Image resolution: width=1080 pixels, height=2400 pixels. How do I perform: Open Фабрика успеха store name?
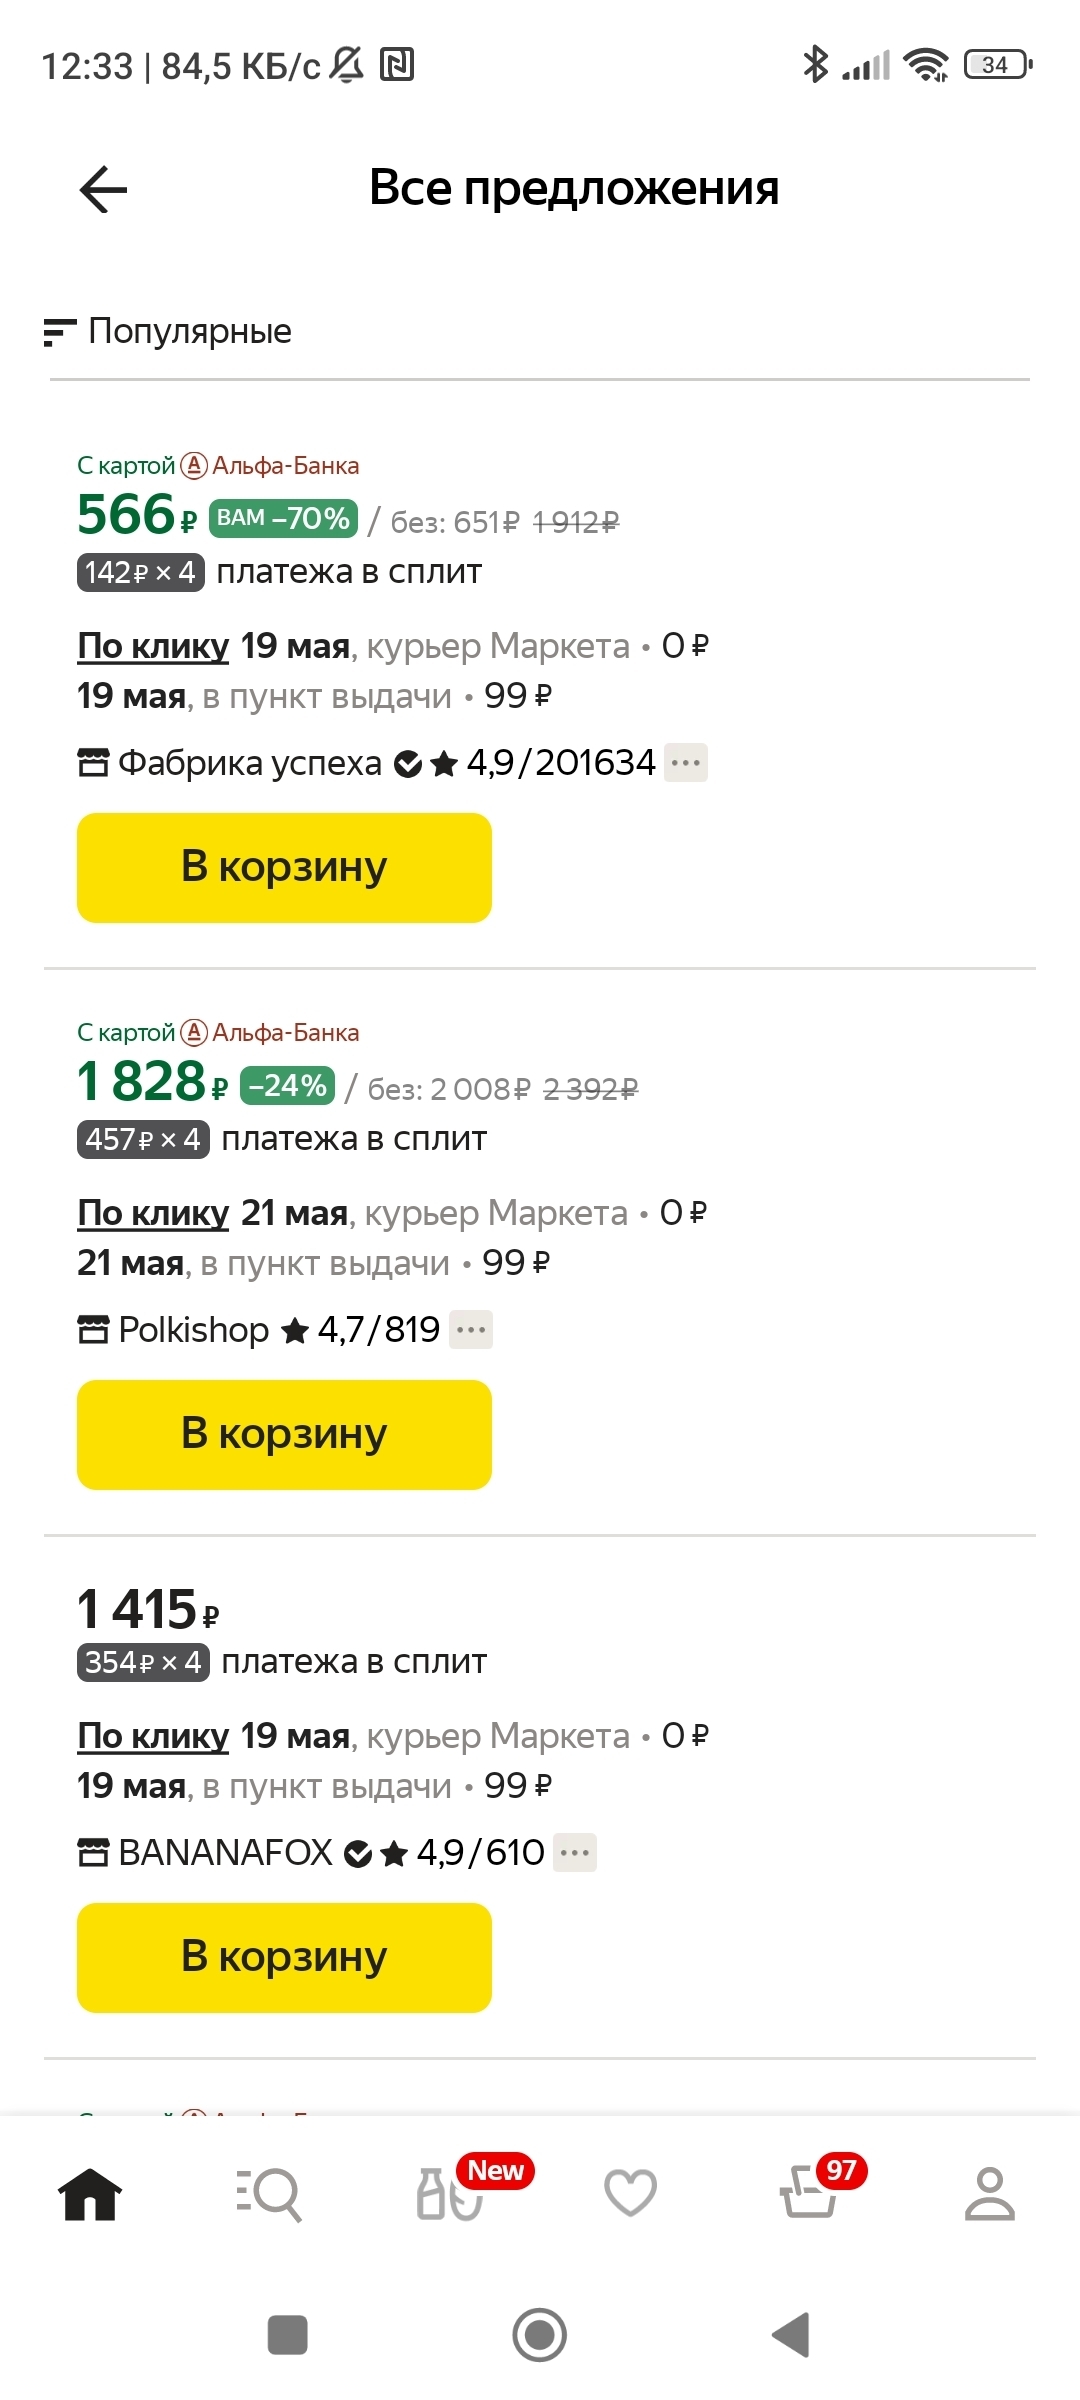pos(249,763)
